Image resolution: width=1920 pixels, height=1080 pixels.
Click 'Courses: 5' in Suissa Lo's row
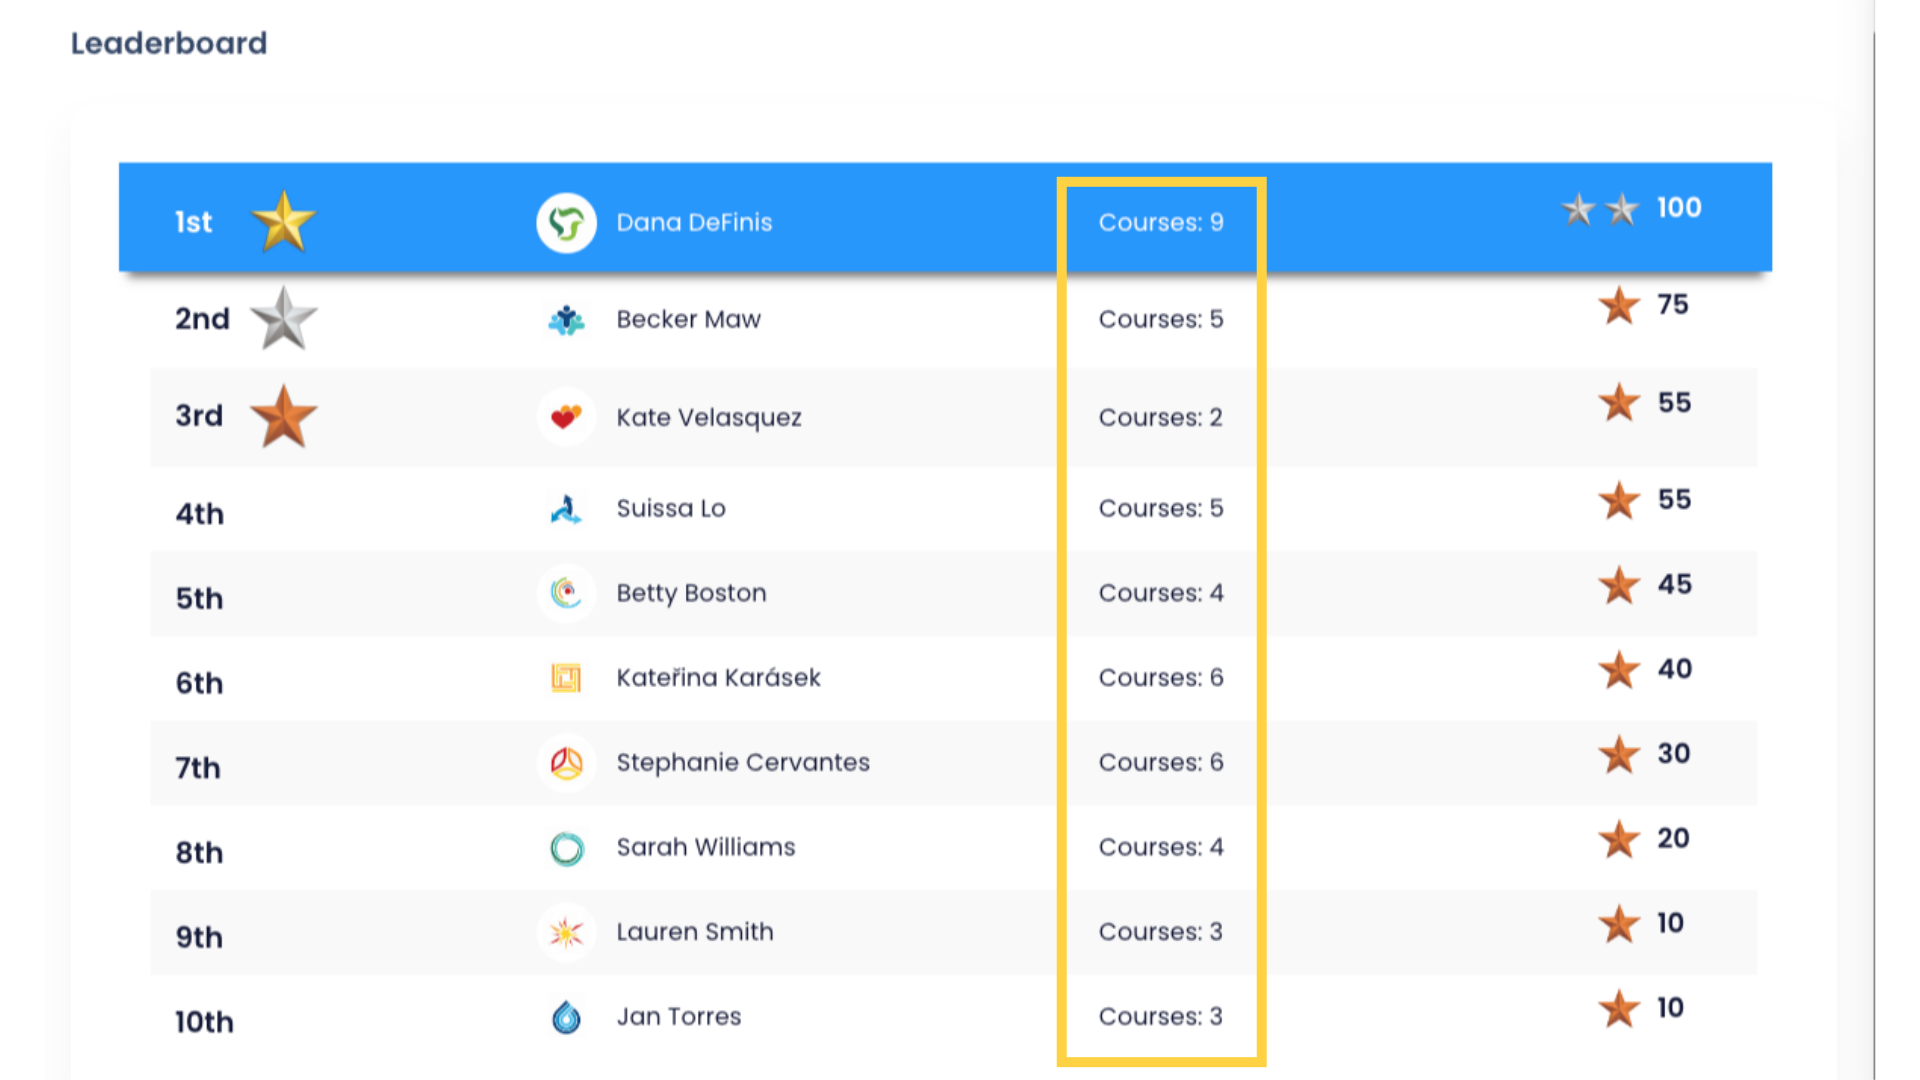tap(1161, 508)
